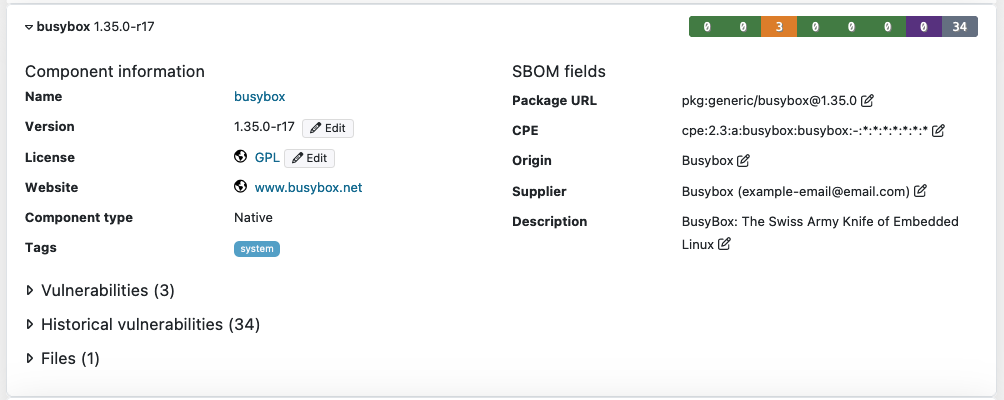Click the Edit button beside License
Image resolution: width=1004 pixels, height=400 pixels.
(310, 158)
